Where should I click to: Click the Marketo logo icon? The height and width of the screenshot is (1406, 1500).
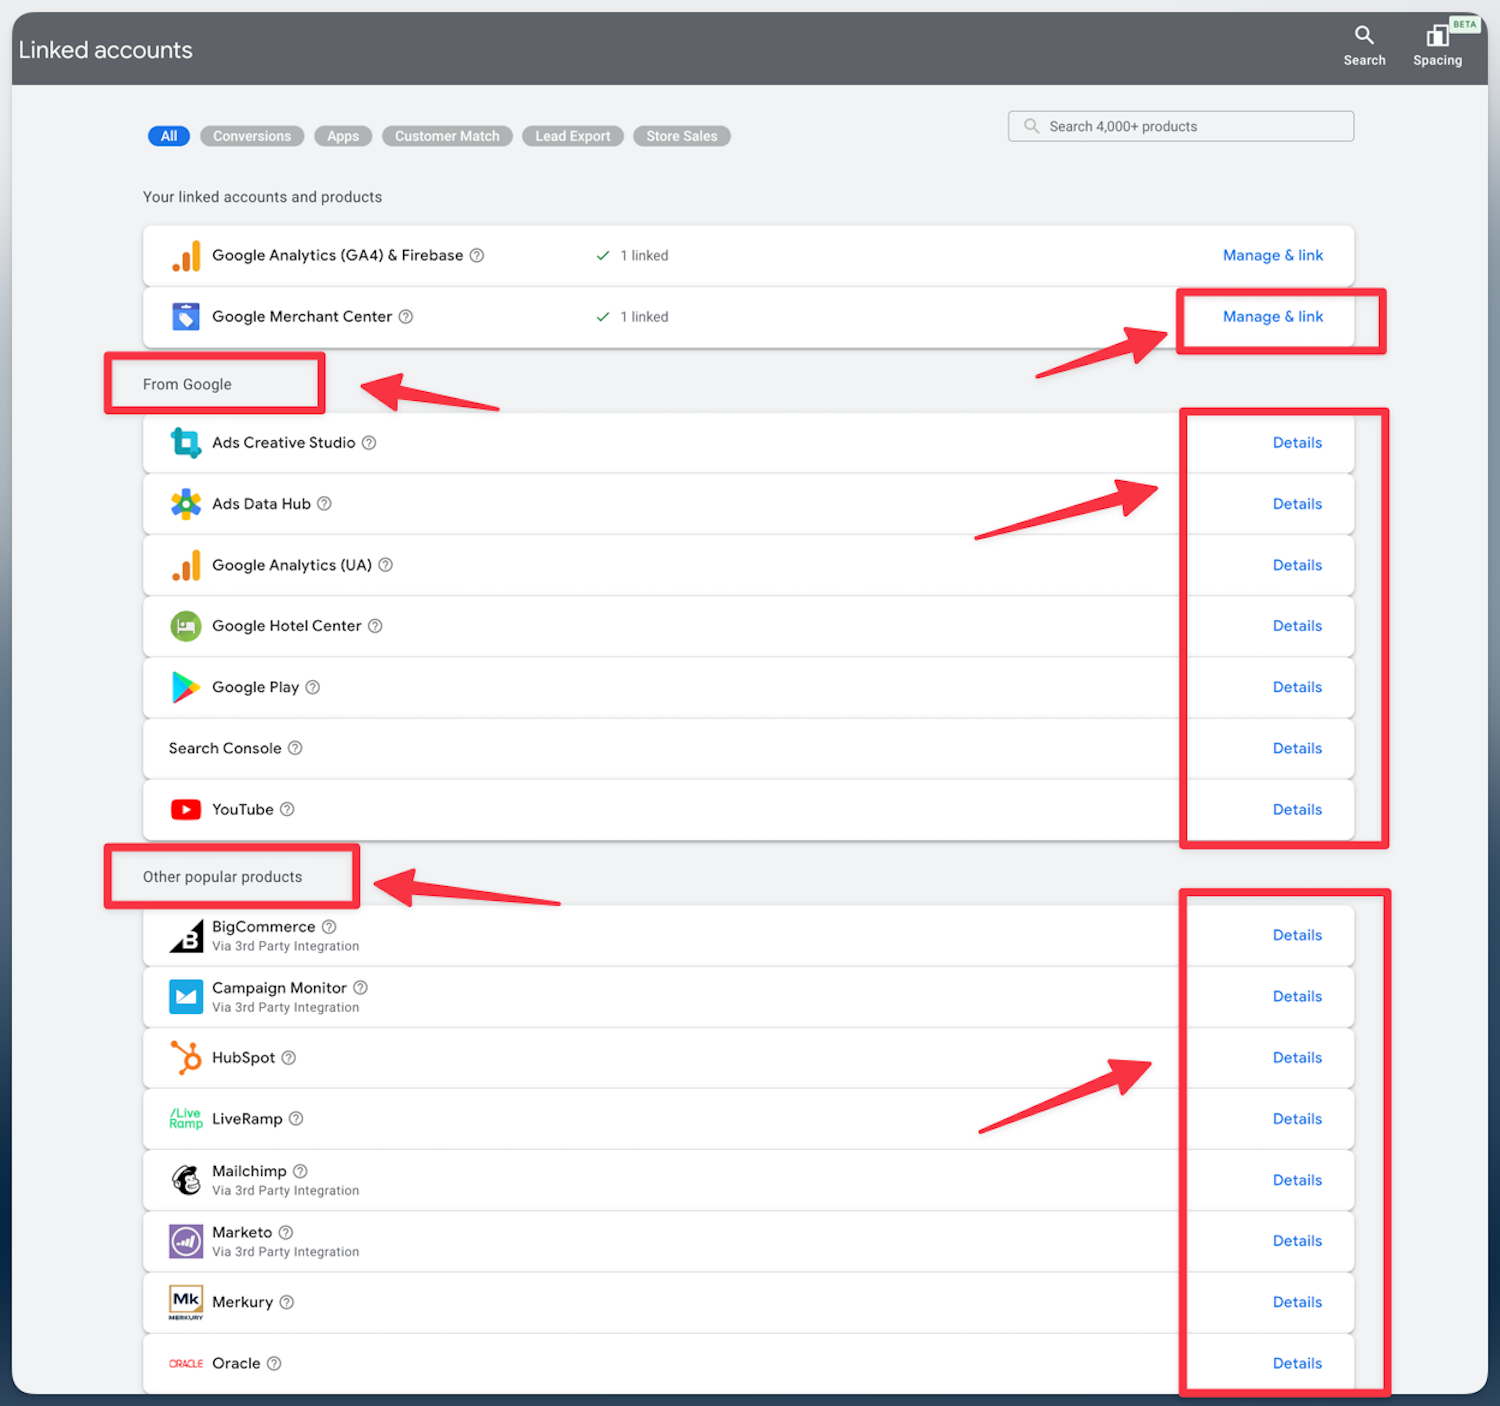point(186,1242)
